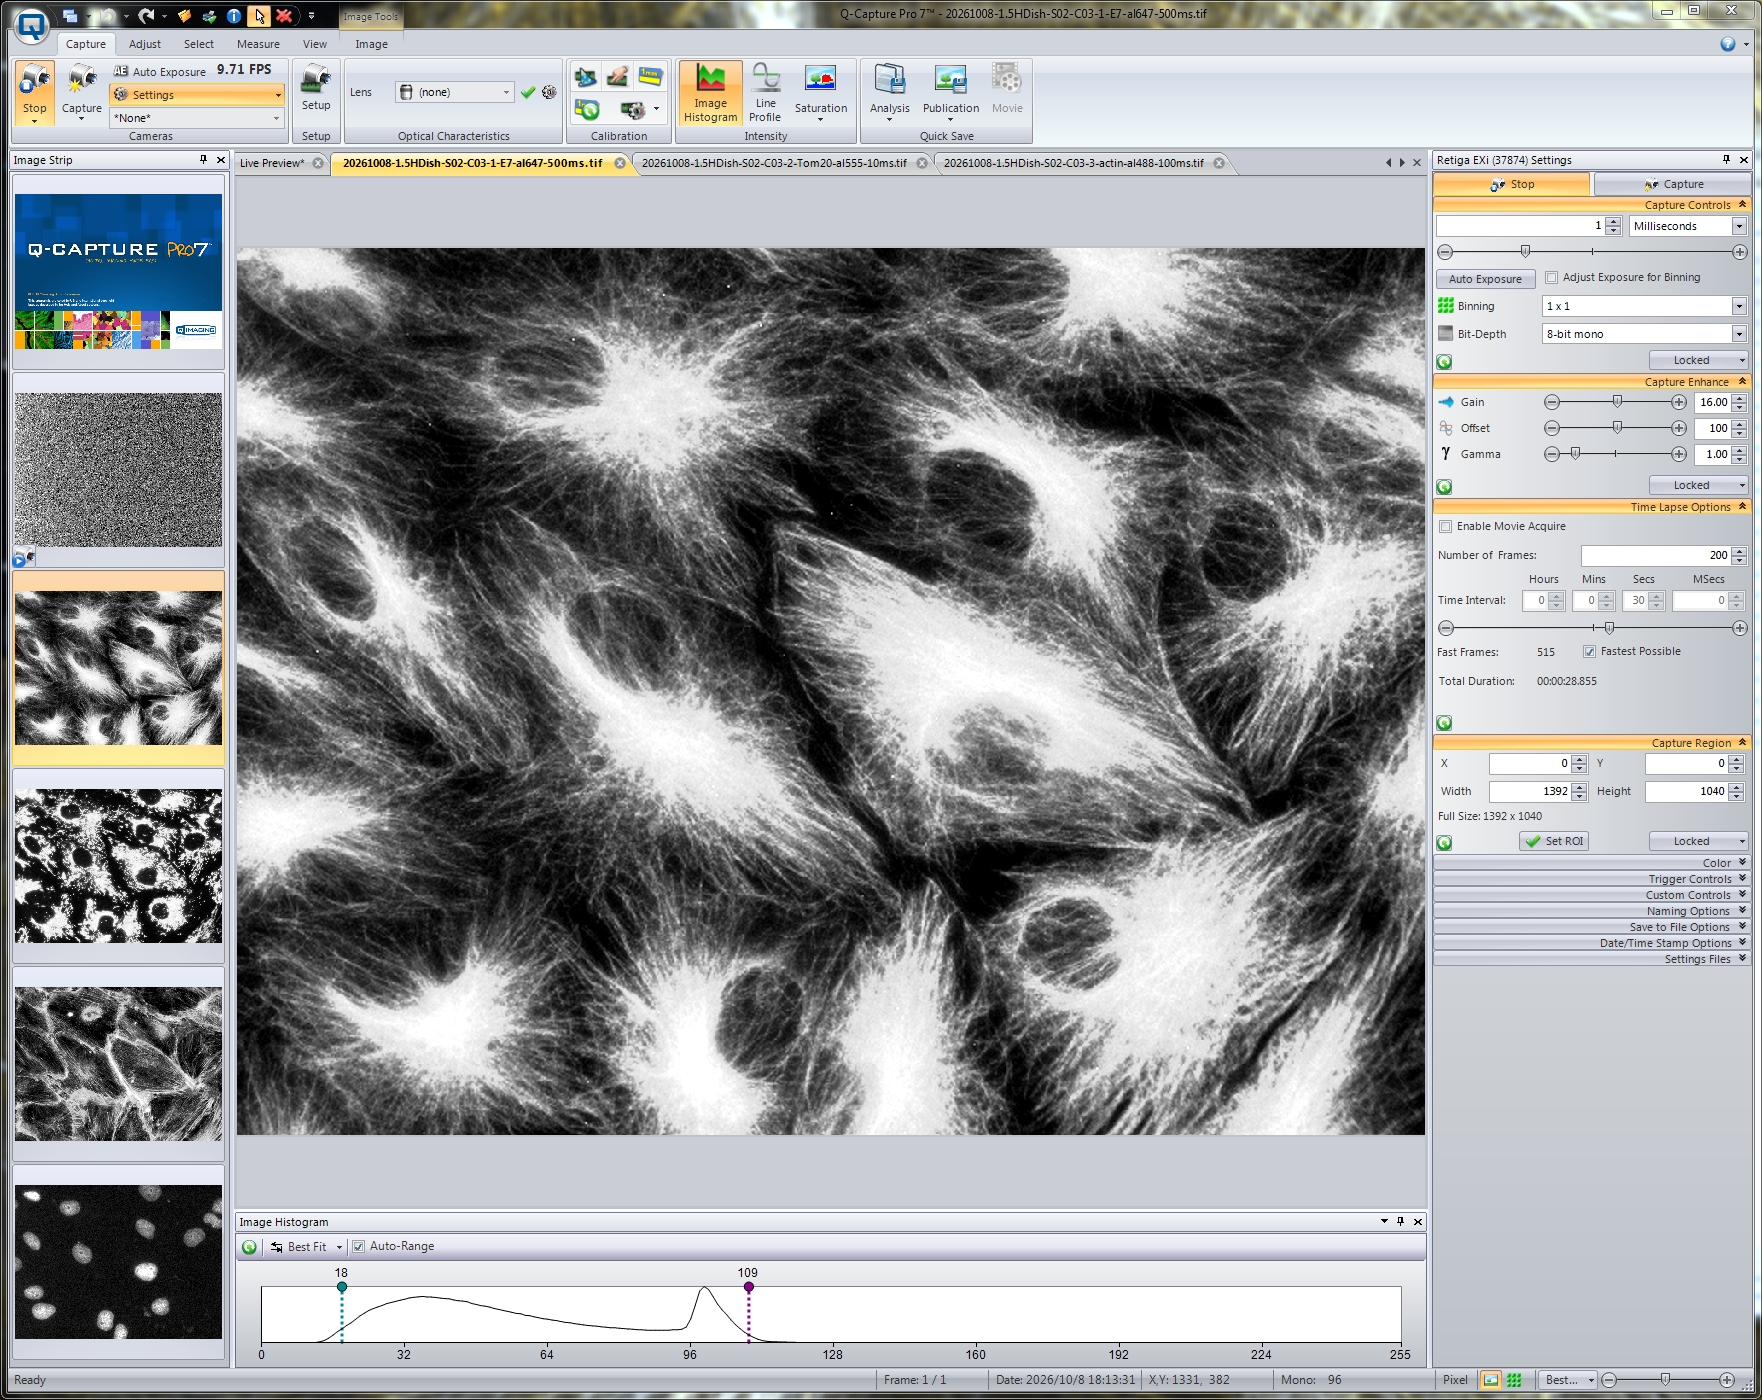Image resolution: width=1762 pixels, height=1400 pixels.
Task: Switch to the Adjust ribbon tab
Action: click(x=145, y=44)
